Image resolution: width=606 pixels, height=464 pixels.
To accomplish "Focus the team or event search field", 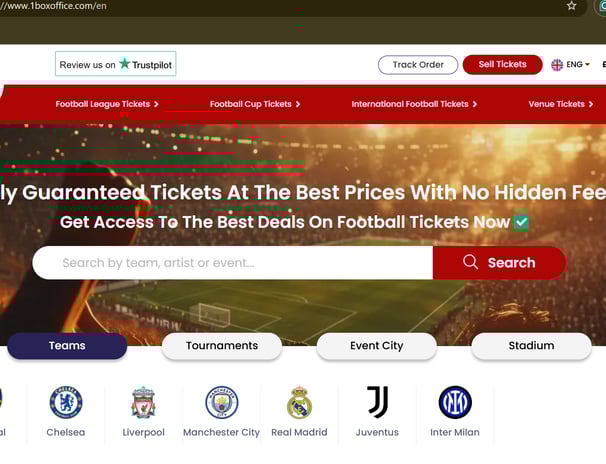I will (233, 263).
